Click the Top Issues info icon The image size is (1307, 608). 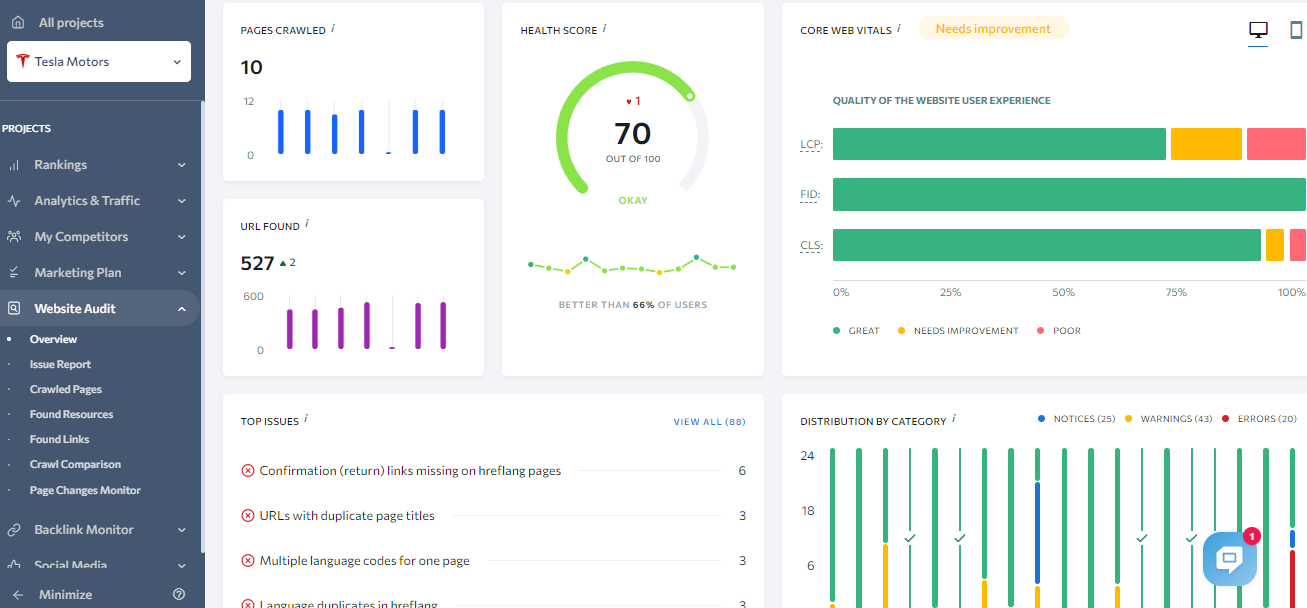(306, 419)
